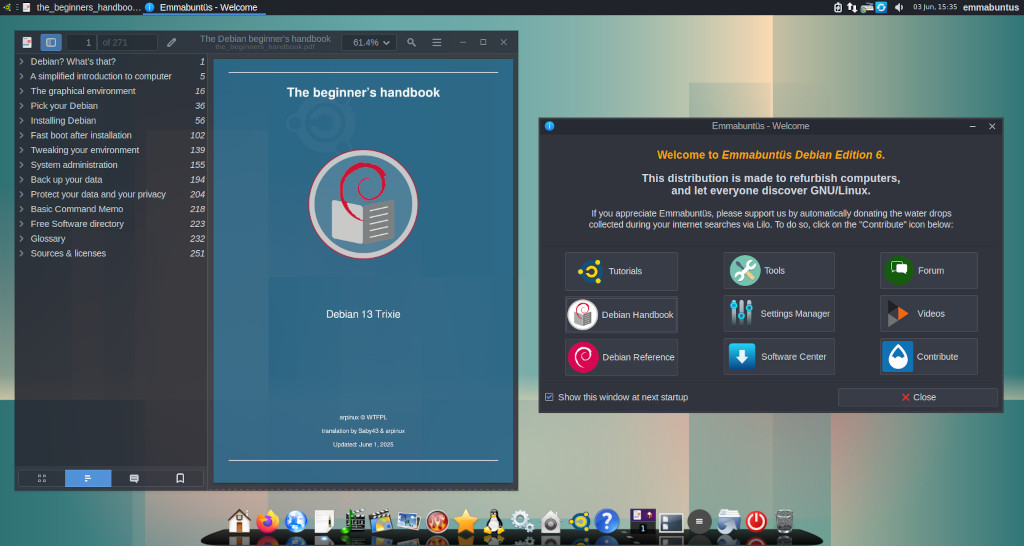Image resolution: width=1024 pixels, height=546 pixels.
Task: Click the blue update refresh tray icon
Action: (x=881, y=7)
